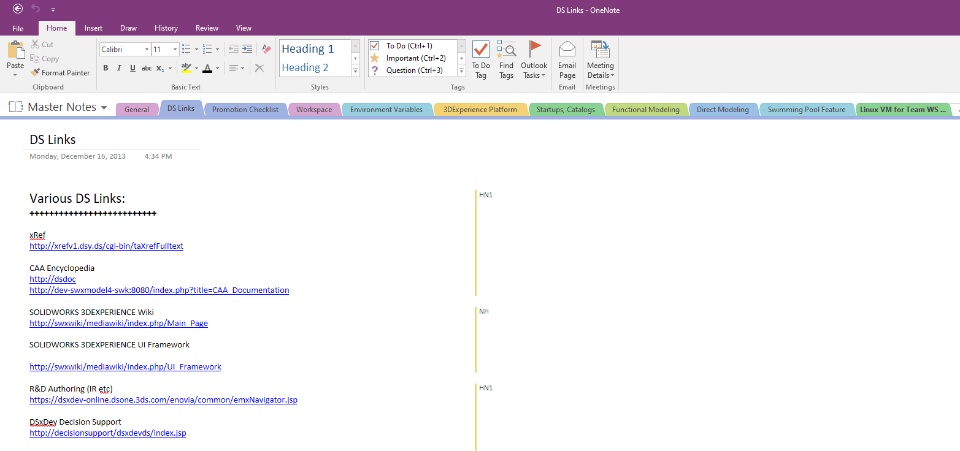Screen dimensions: 960x451
Task: Open the customize quick access toolbar arrow
Action: [x=53, y=9]
